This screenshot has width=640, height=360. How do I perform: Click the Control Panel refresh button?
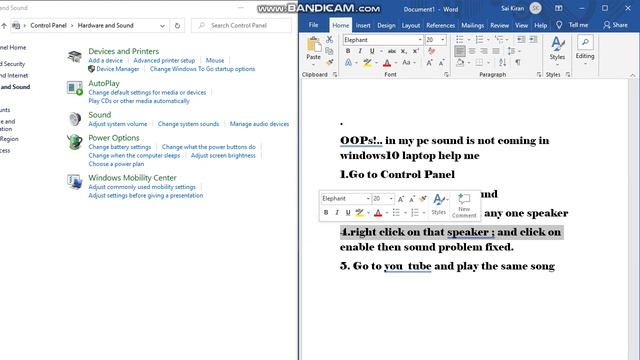pyautogui.click(x=177, y=25)
